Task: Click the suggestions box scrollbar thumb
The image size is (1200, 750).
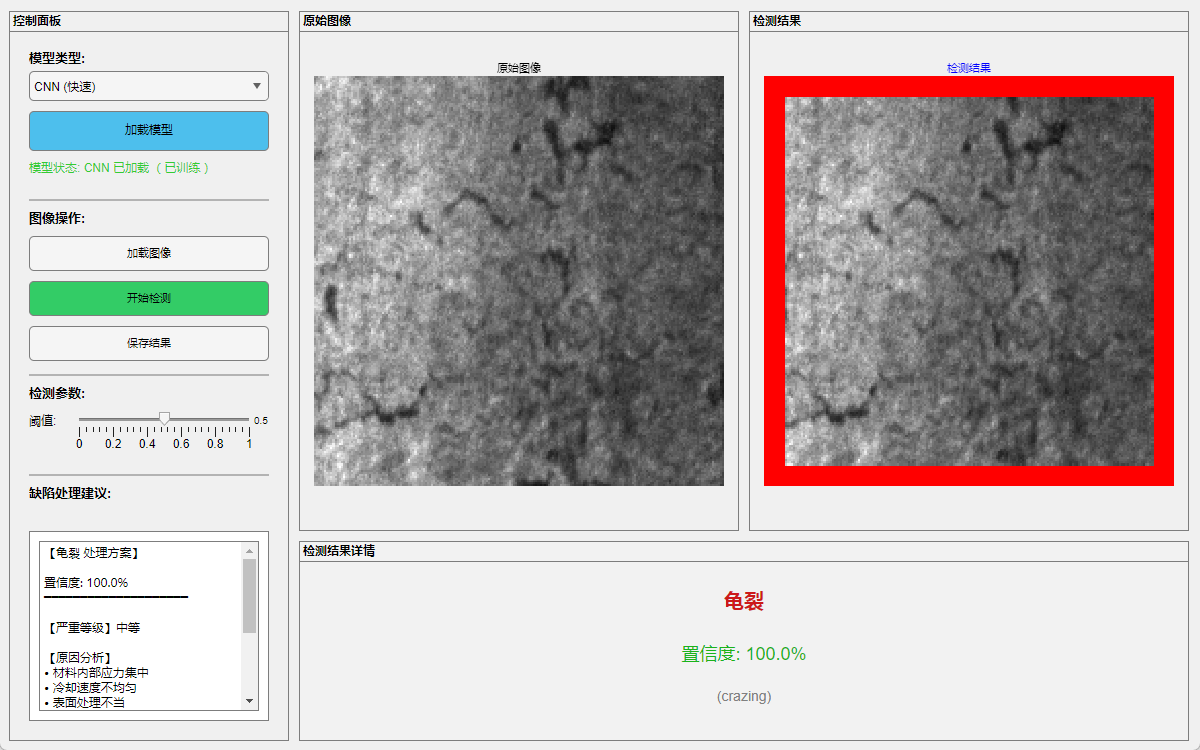Action: pyautogui.click(x=250, y=595)
